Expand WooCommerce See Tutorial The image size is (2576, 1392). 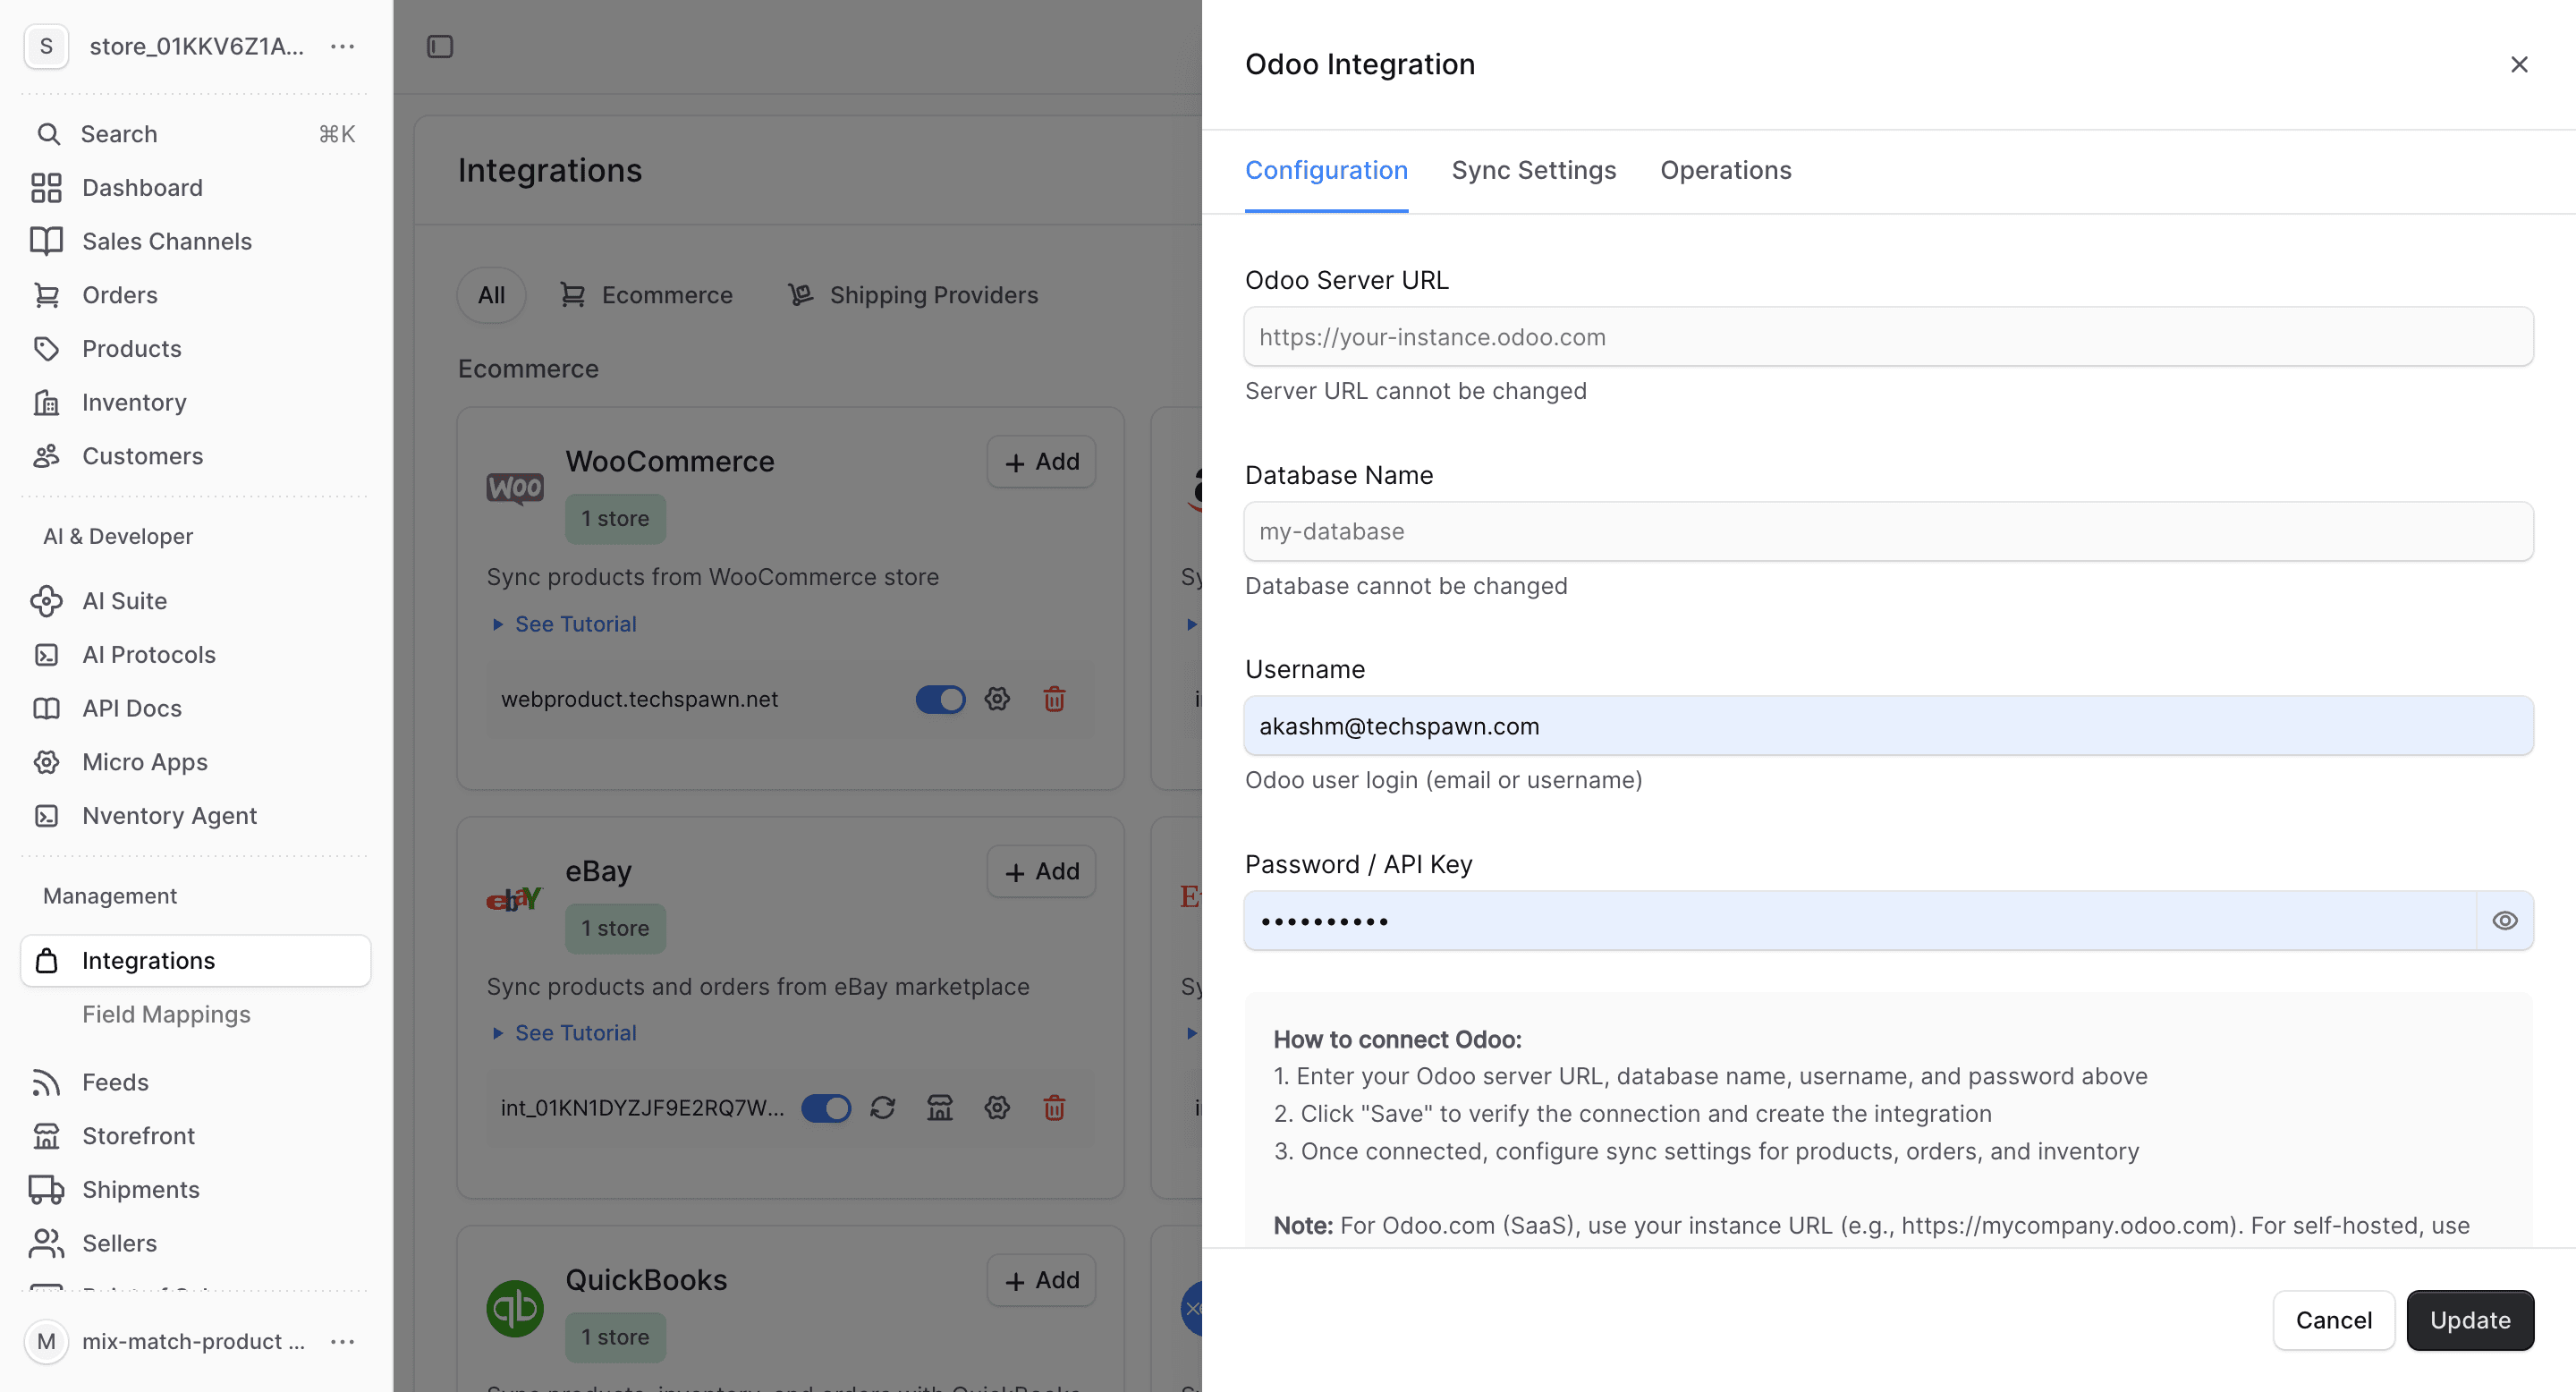click(565, 624)
